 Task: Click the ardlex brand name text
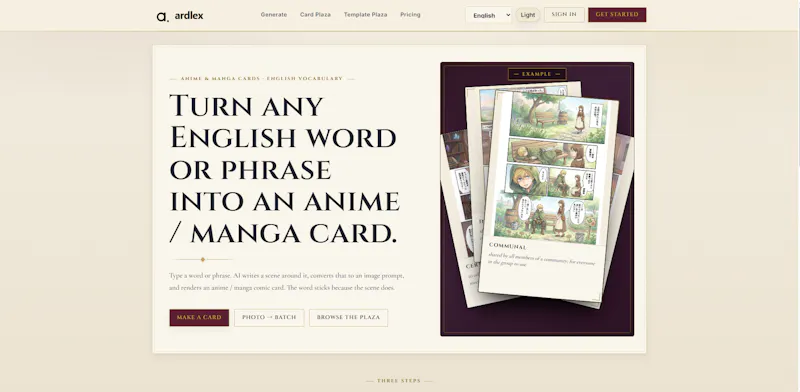point(189,15)
